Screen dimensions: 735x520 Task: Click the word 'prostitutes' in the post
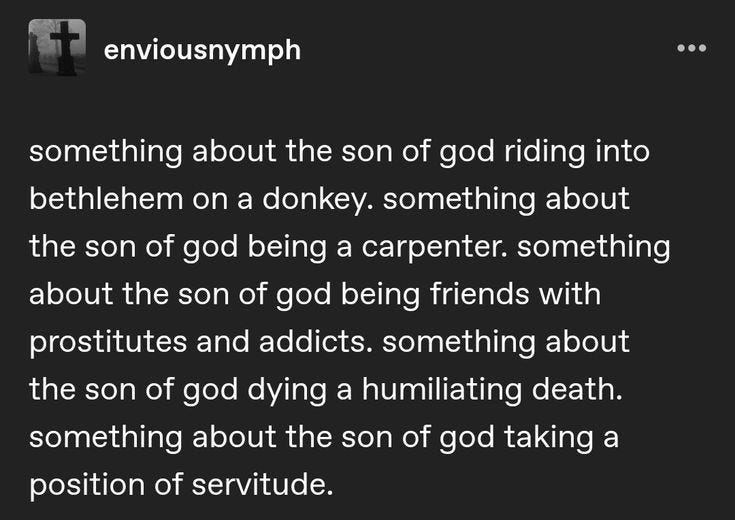pos(108,342)
